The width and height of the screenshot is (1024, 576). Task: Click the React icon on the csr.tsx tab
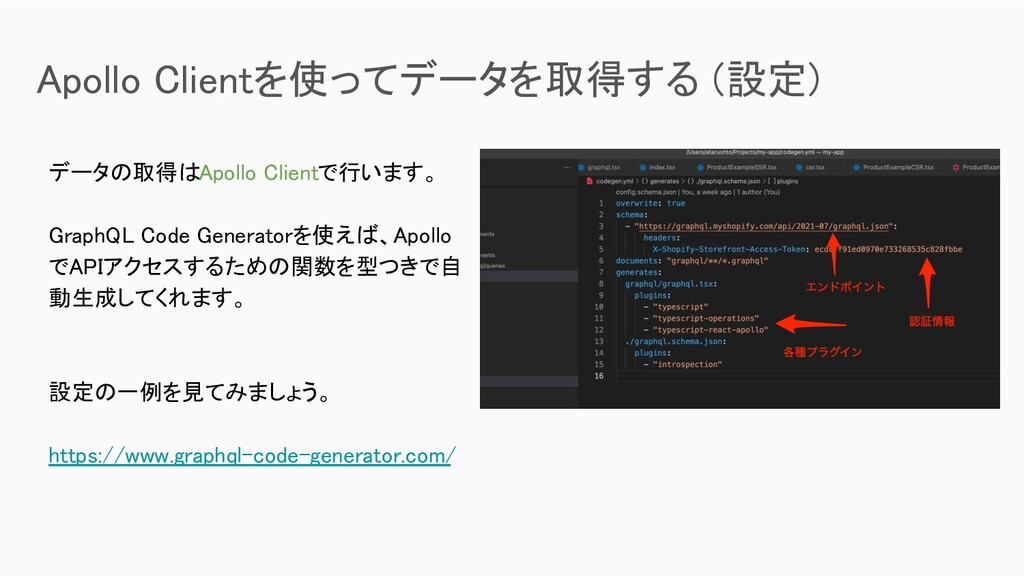click(x=799, y=167)
